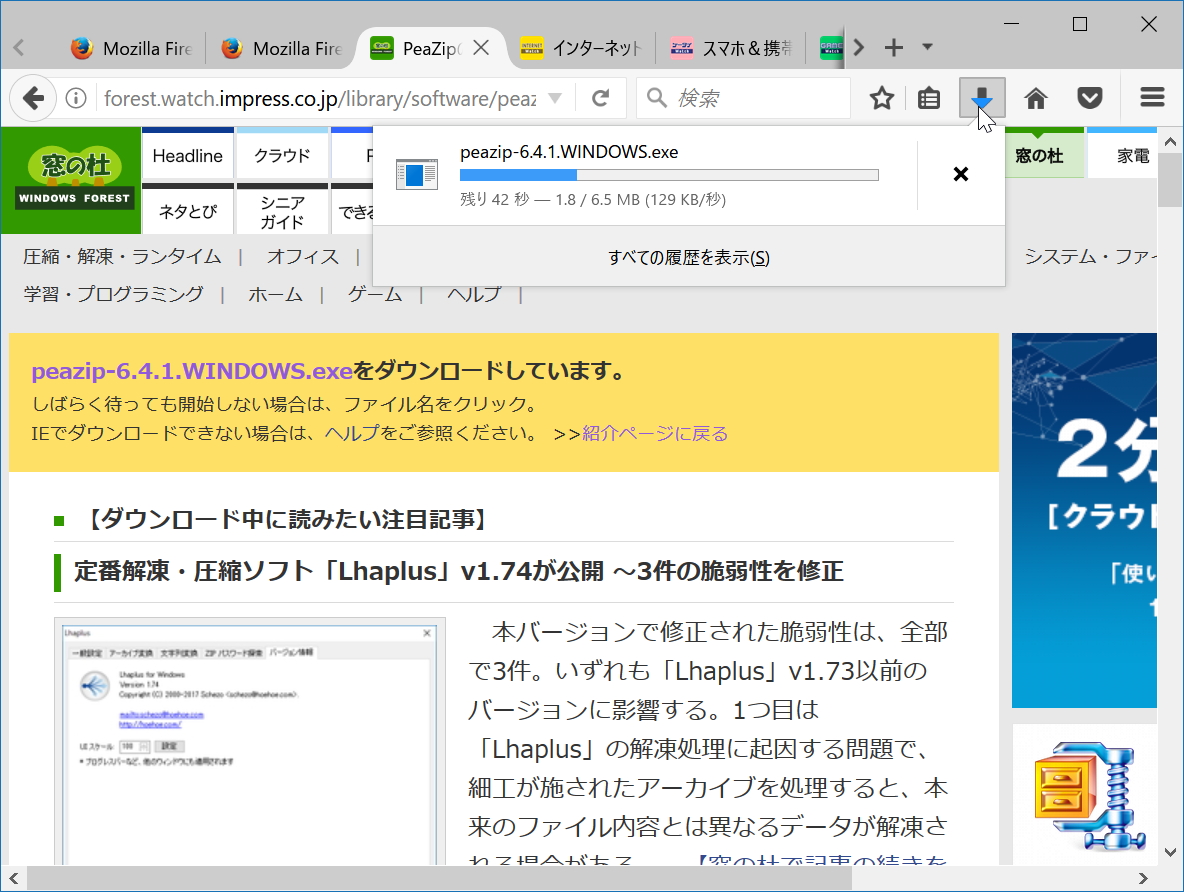Image resolution: width=1184 pixels, height=892 pixels.
Task: Open すべての履歴を表示 download history link
Action: (x=688, y=257)
